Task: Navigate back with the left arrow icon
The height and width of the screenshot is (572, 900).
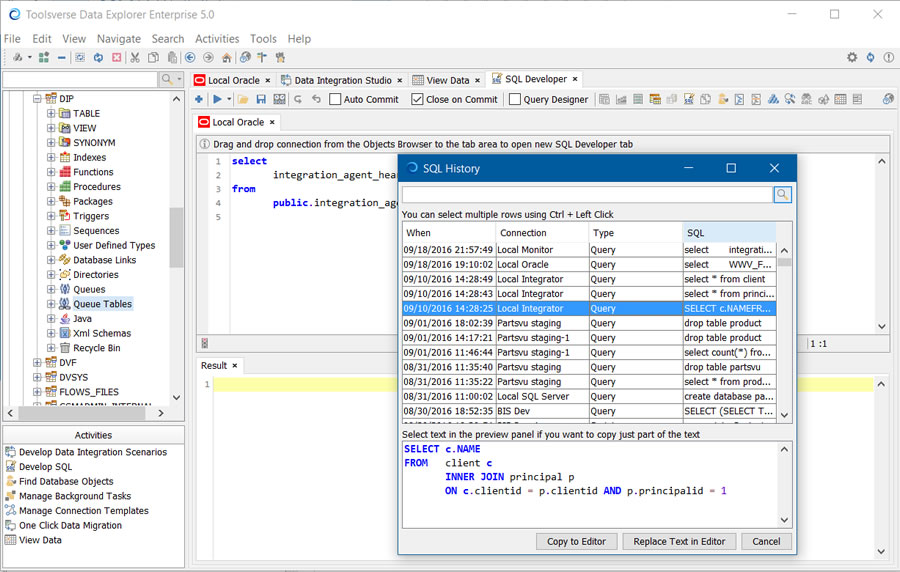Action: pyautogui.click(x=190, y=57)
